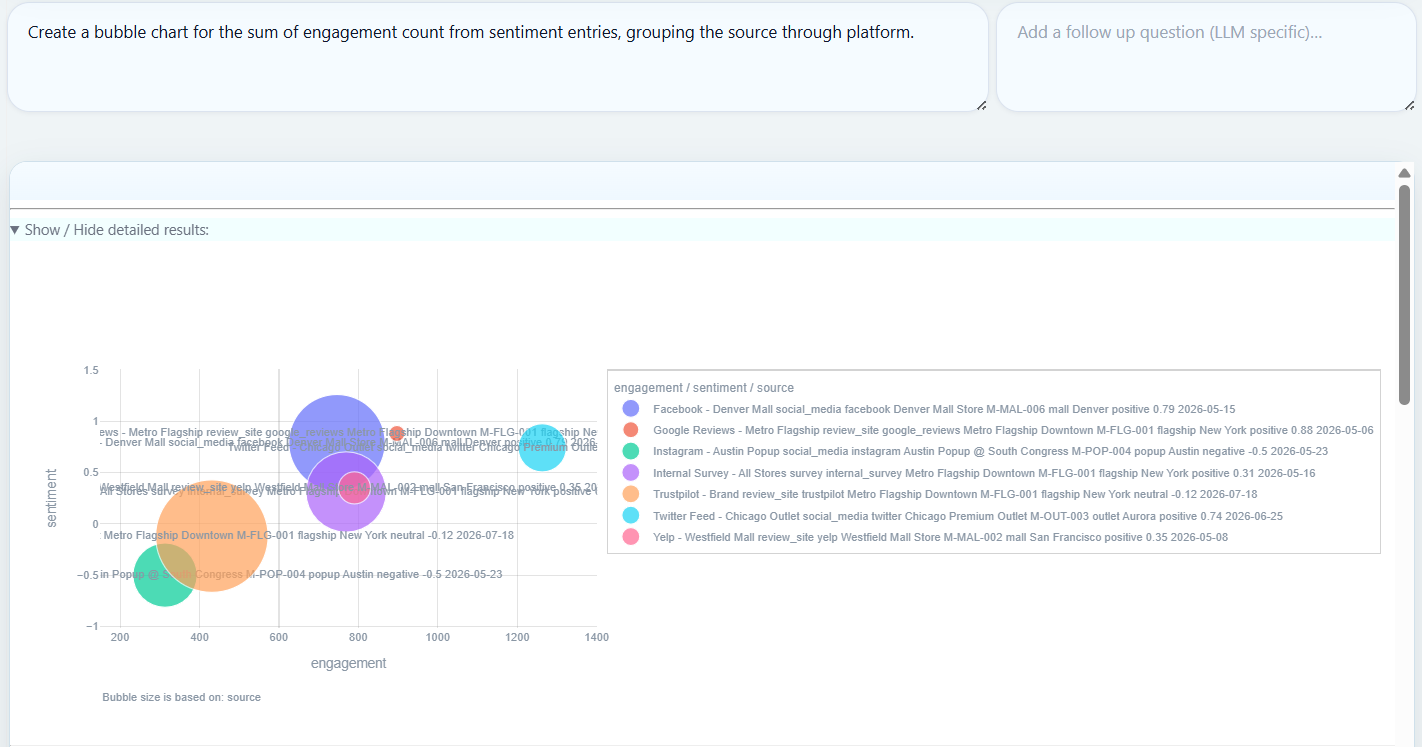Click the follow up question input field
This screenshot has width=1422, height=747.
1206,57
